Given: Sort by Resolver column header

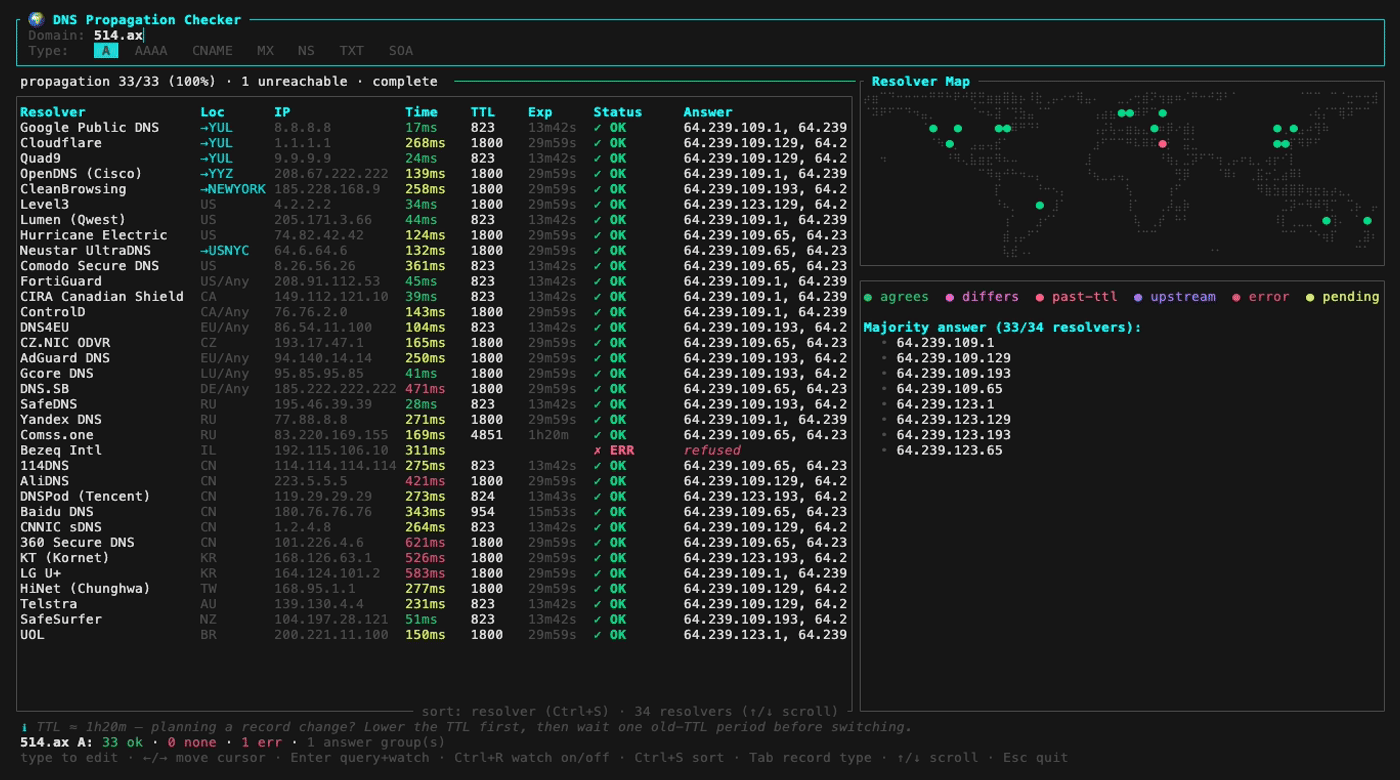Looking at the screenshot, I should coord(53,112).
